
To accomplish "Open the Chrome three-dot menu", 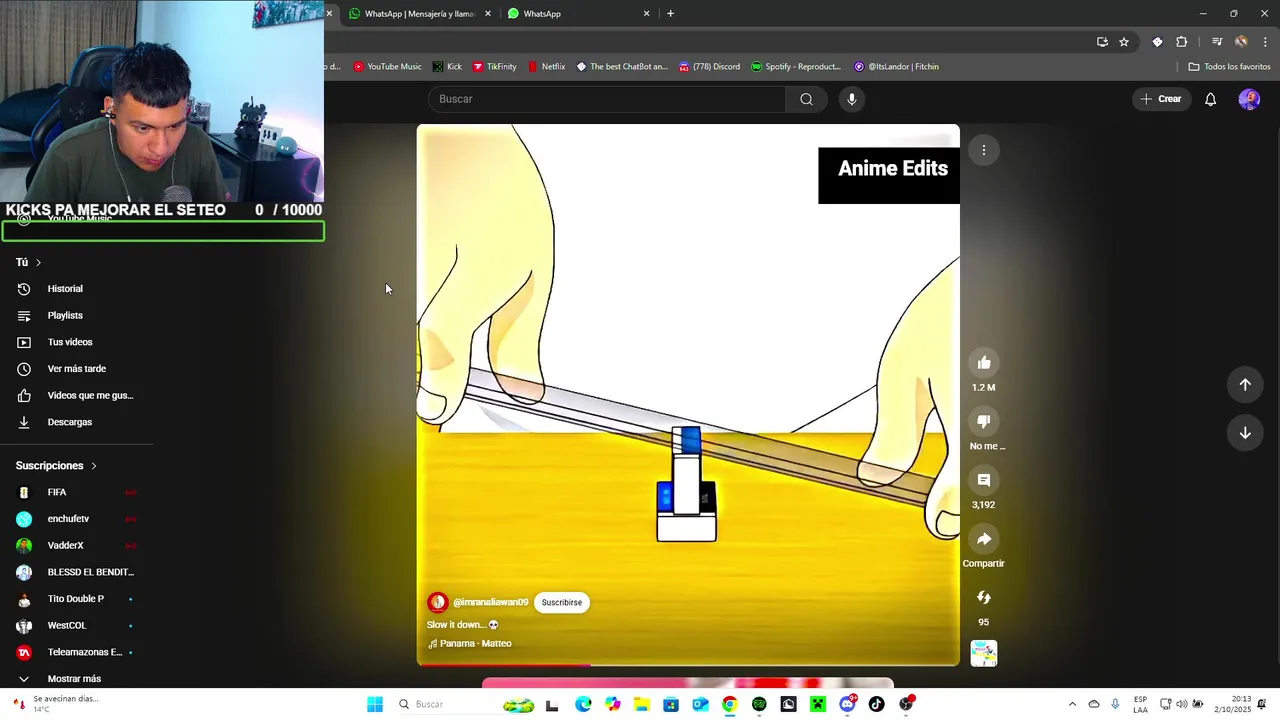I will coord(1265,42).
